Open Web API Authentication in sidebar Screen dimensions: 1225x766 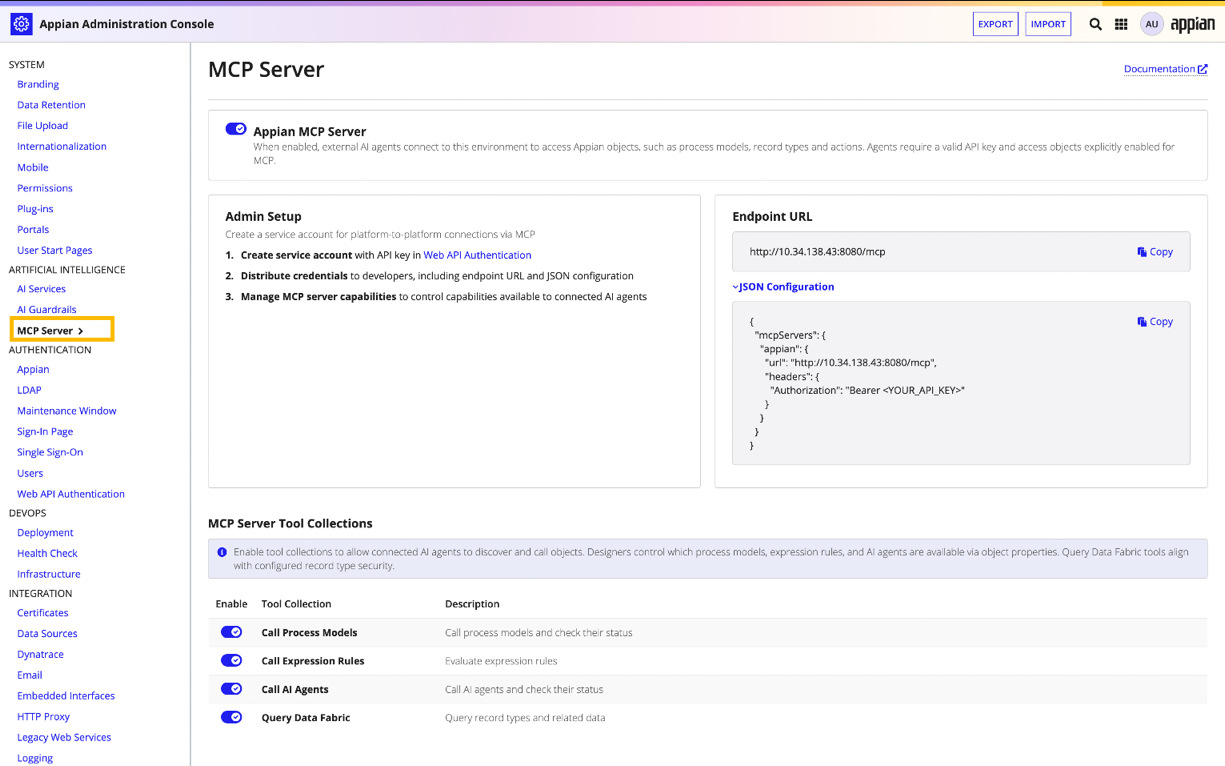pos(71,494)
